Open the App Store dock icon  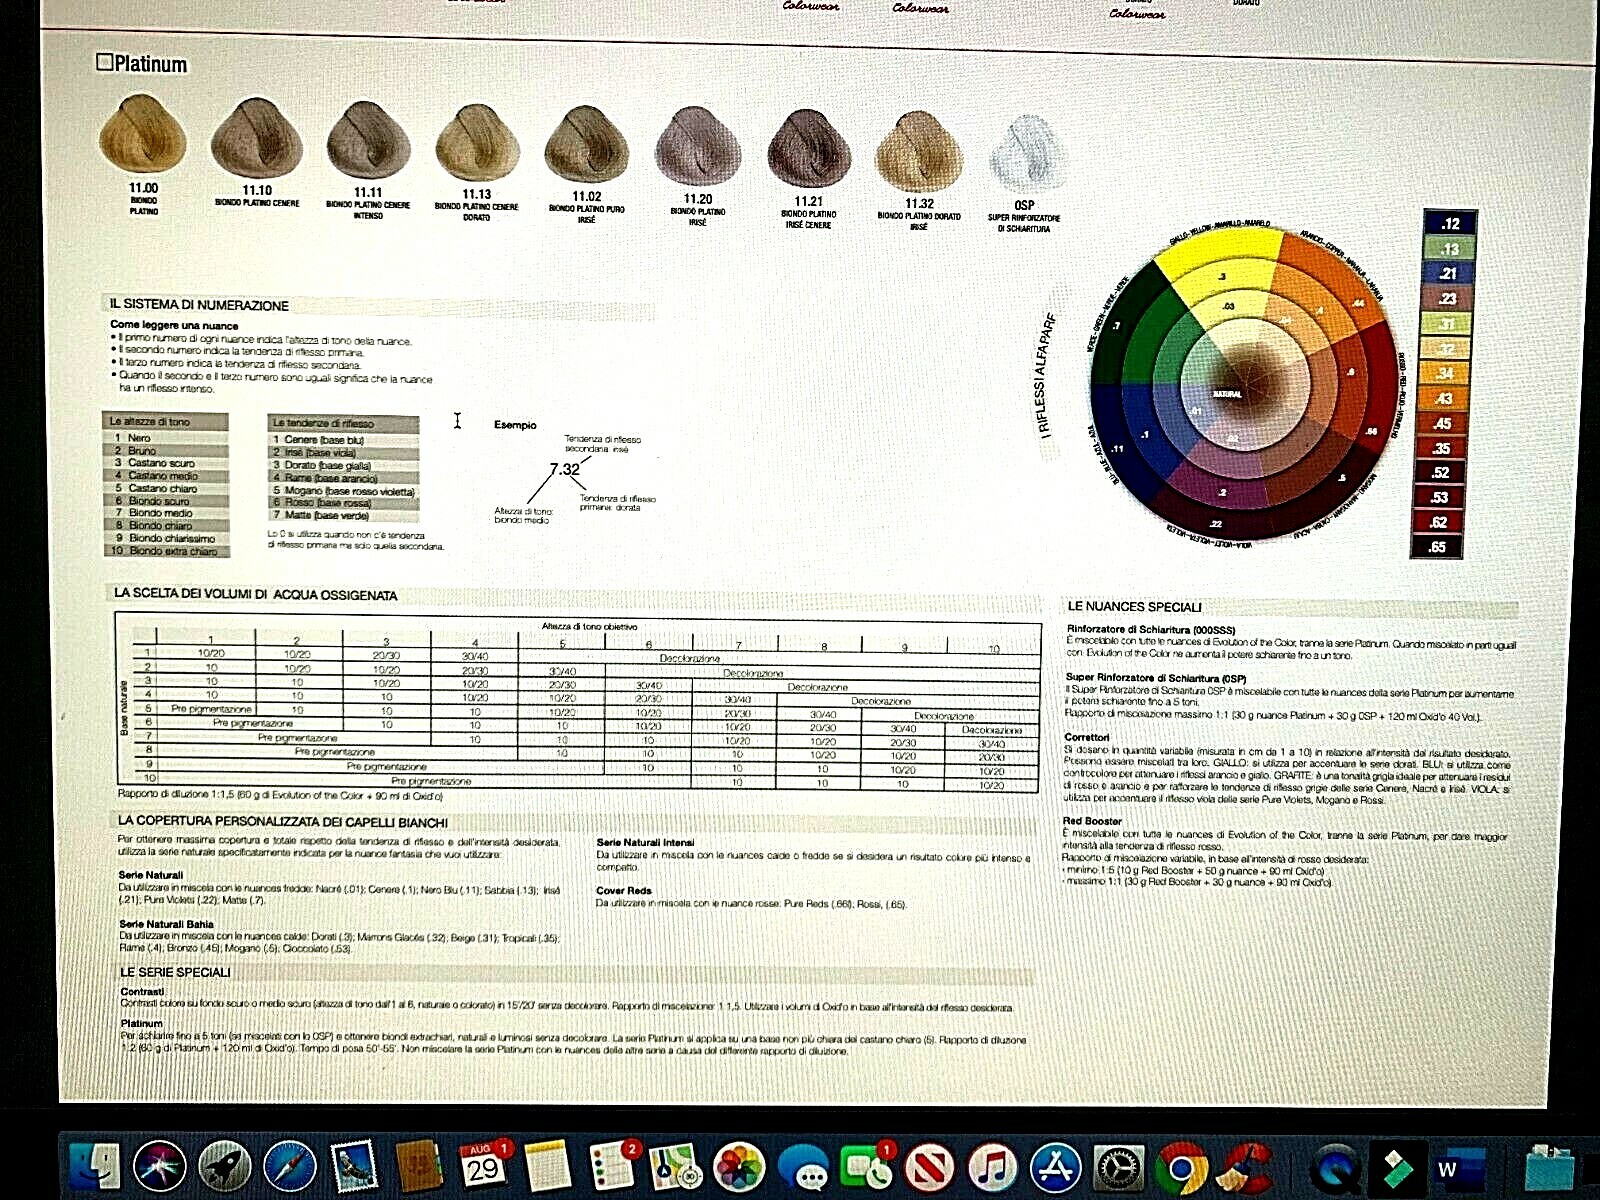click(1056, 1167)
